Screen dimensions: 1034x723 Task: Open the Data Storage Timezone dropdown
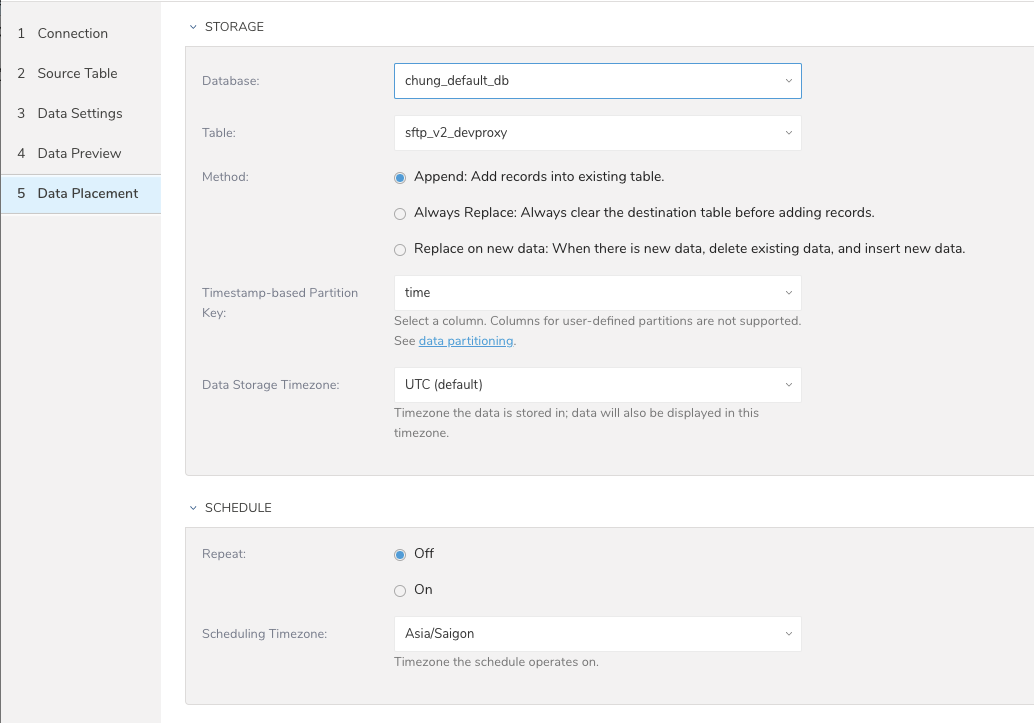tap(597, 385)
